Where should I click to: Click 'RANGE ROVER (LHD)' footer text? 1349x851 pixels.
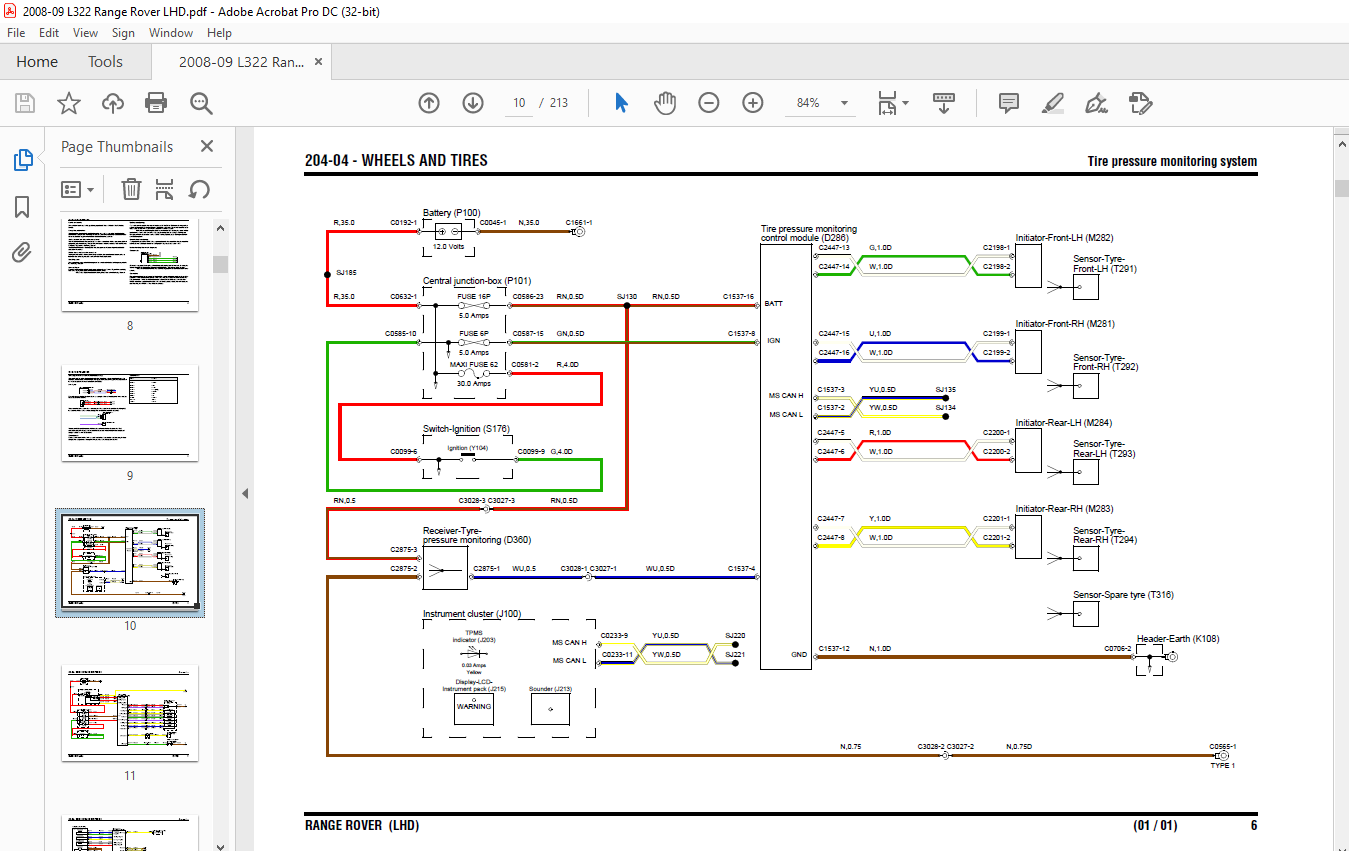click(362, 826)
